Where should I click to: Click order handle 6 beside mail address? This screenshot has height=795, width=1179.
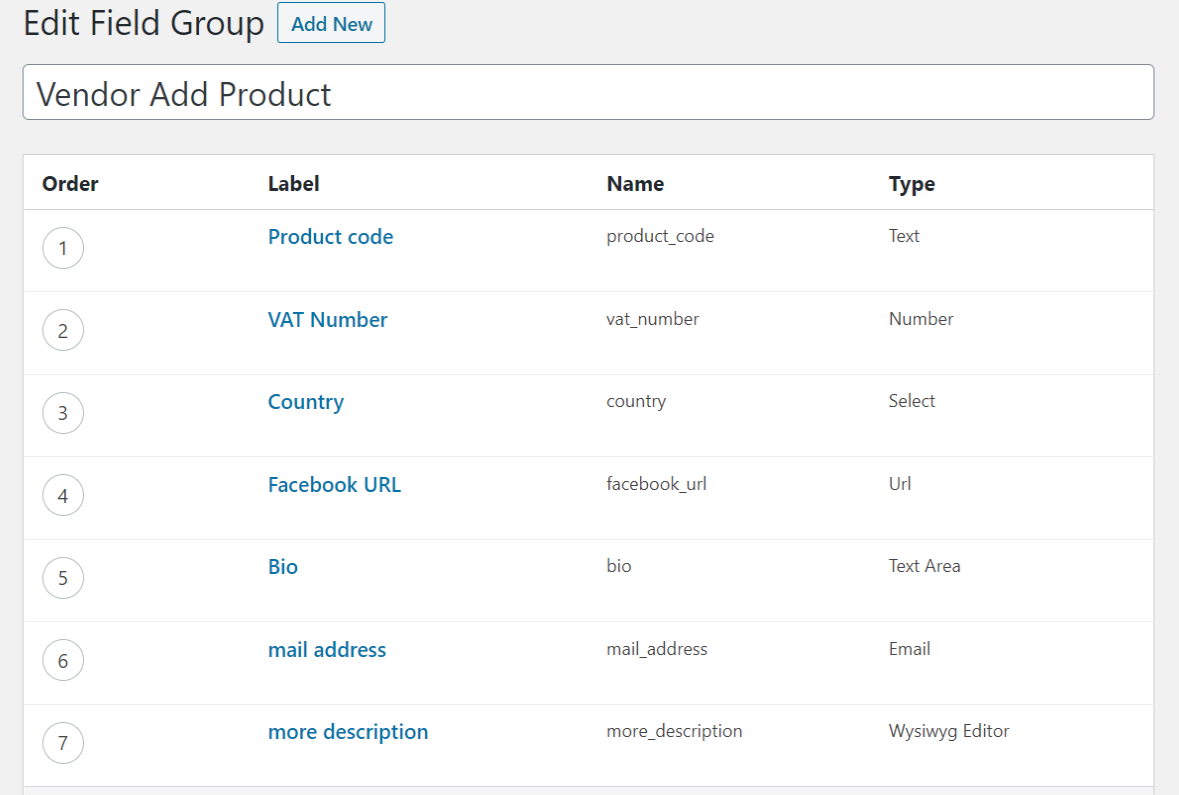[x=63, y=660]
